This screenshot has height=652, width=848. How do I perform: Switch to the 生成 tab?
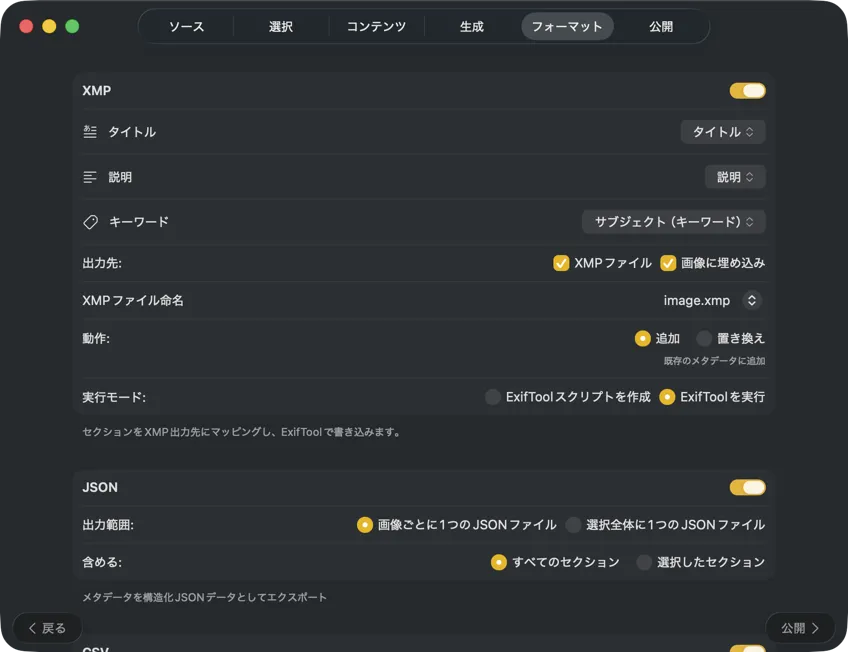click(471, 27)
